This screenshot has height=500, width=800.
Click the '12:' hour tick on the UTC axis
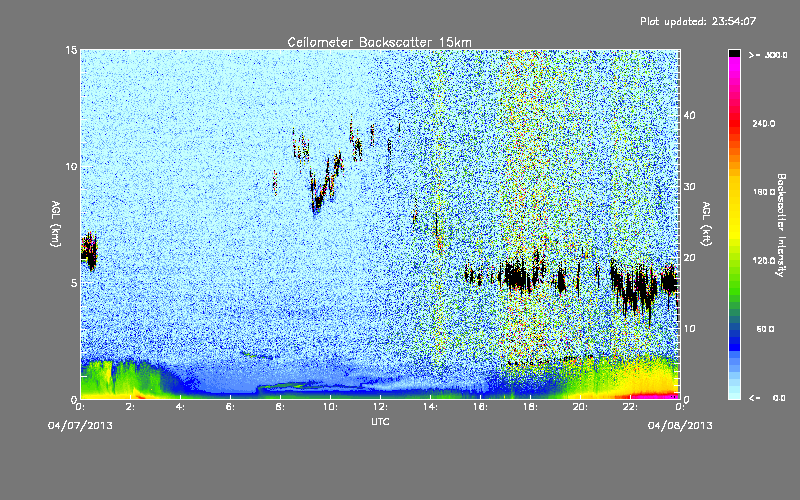coord(380,407)
